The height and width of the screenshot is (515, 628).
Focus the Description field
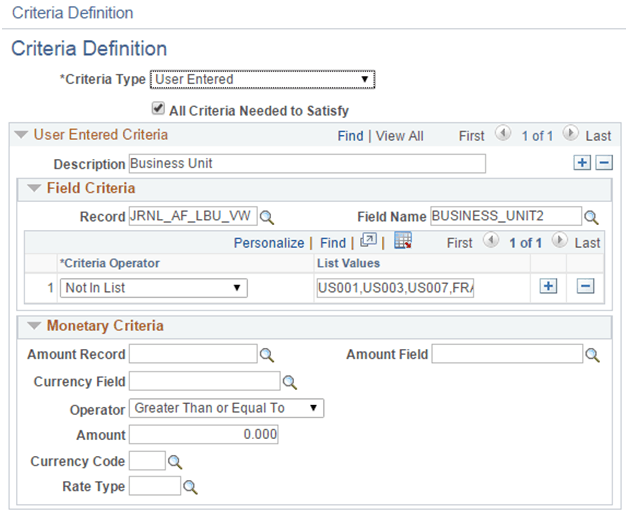307,164
